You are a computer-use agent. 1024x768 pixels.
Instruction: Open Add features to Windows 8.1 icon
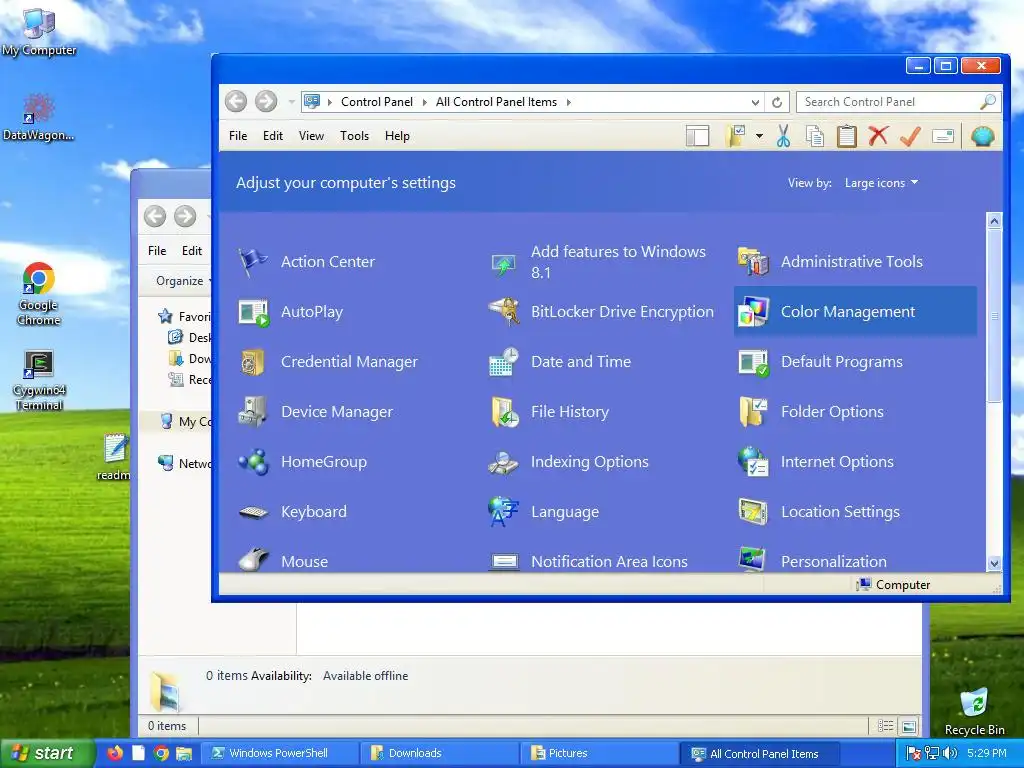(x=503, y=262)
